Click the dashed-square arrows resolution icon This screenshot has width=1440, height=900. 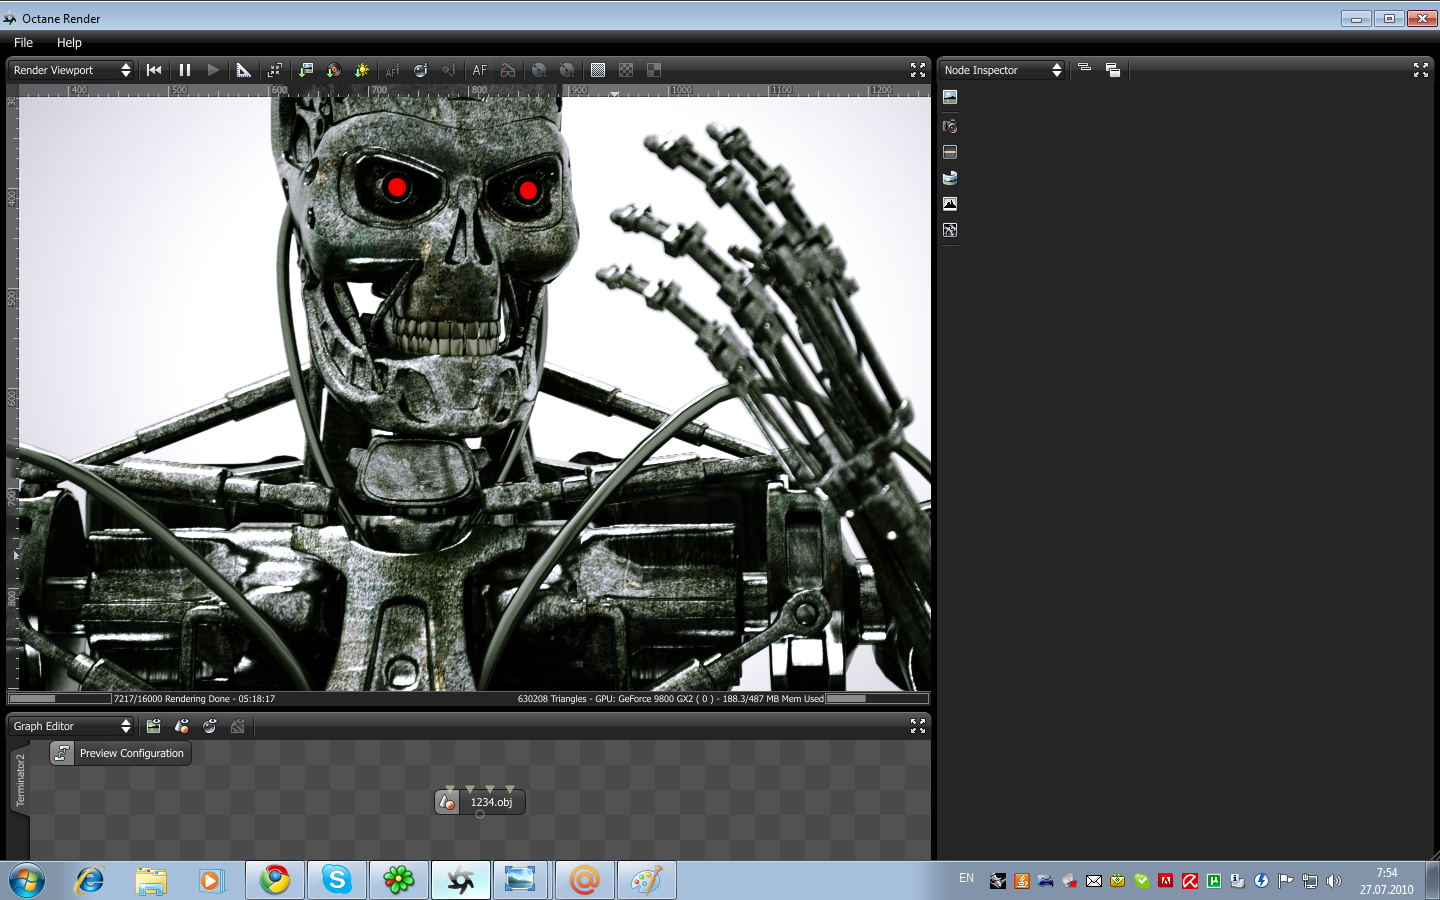(x=275, y=70)
